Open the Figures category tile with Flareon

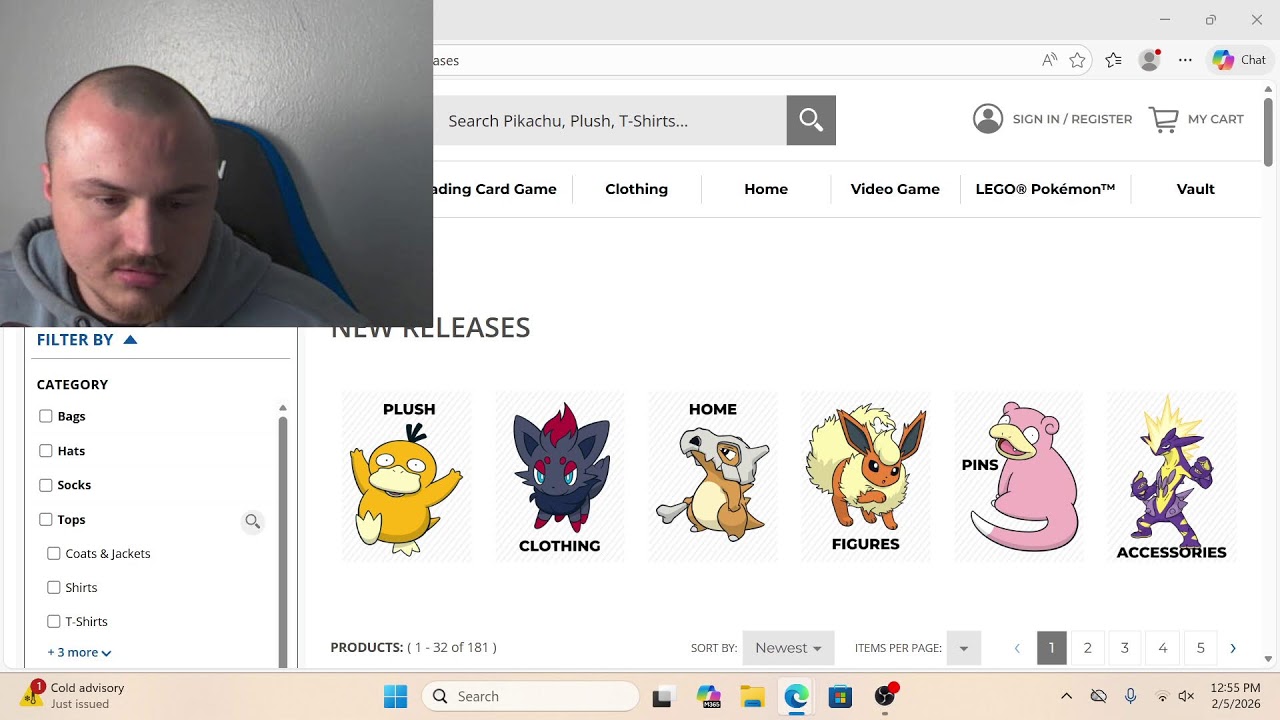(866, 476)
